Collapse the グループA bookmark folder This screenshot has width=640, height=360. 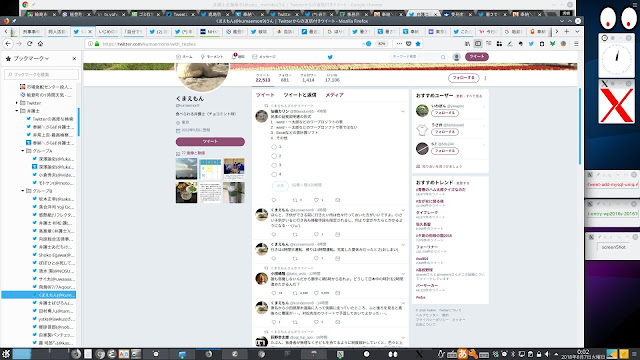pyautogui.click(x=23, y=151)
